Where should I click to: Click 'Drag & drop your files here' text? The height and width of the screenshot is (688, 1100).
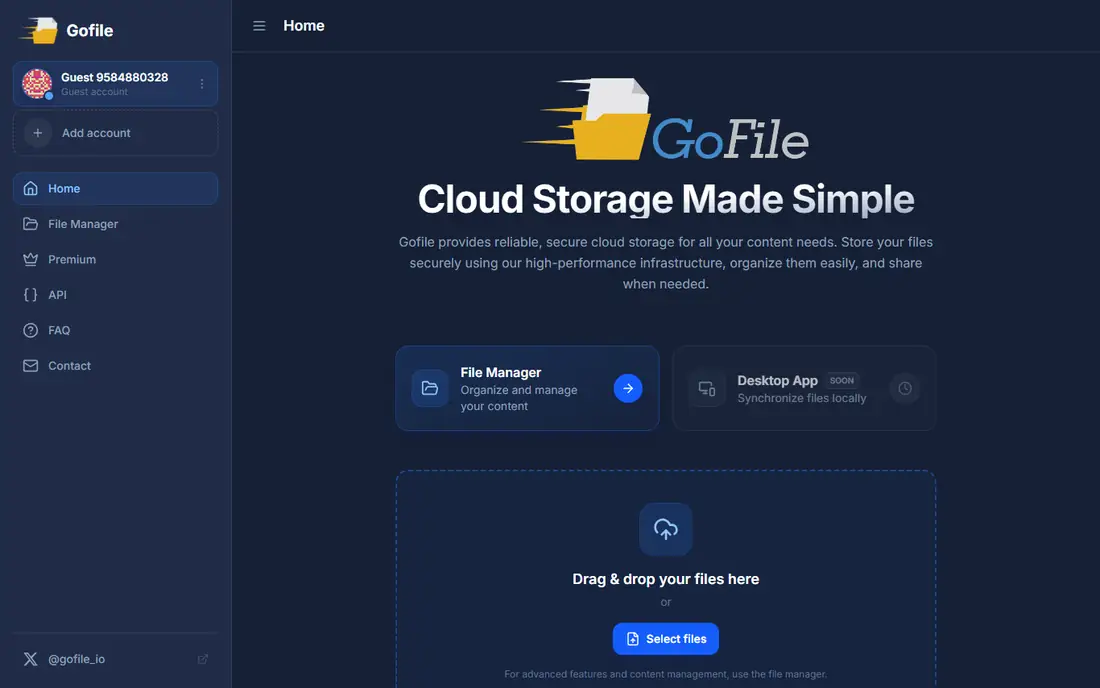click(666, 579)
